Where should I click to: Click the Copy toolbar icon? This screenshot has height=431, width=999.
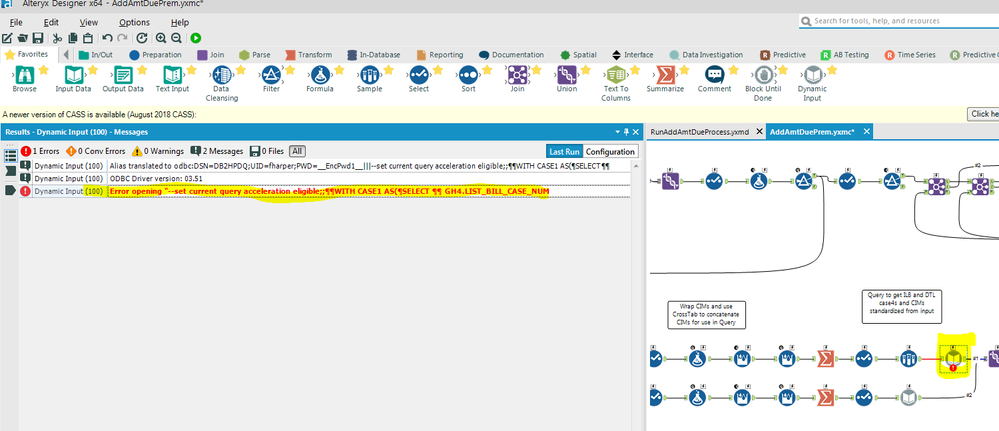73,38
